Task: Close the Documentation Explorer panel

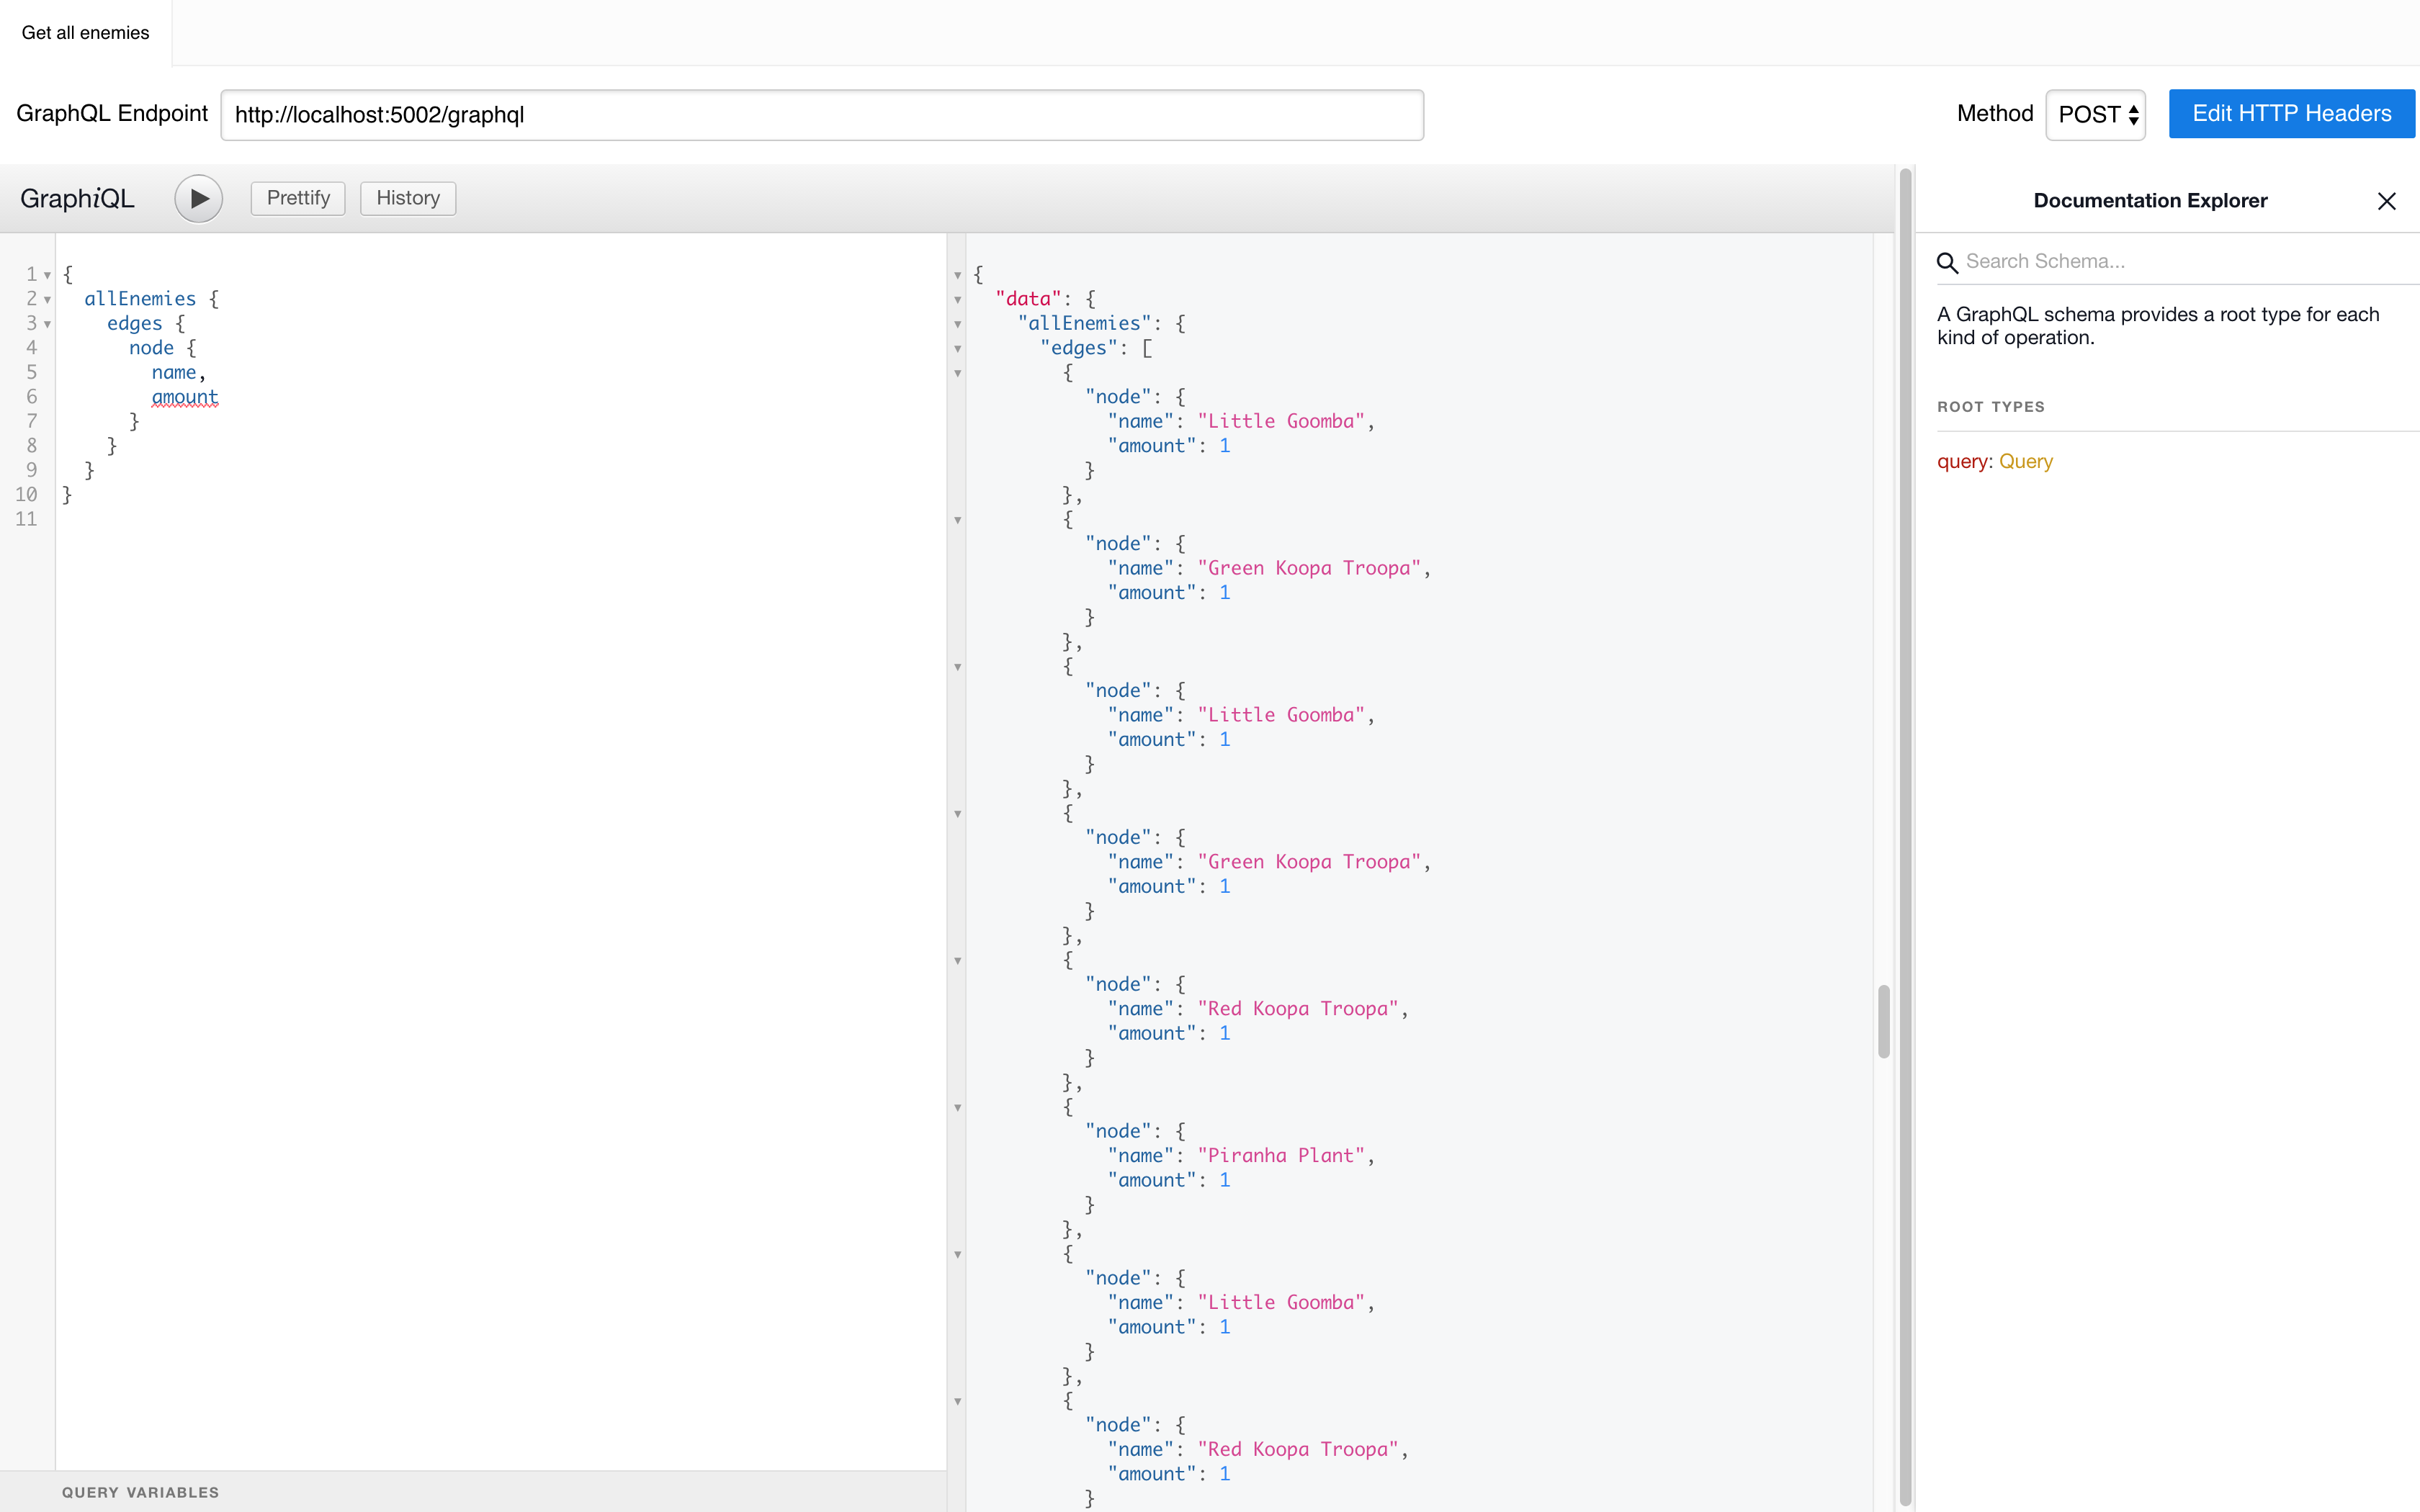Action: [x=2386, y=201]
